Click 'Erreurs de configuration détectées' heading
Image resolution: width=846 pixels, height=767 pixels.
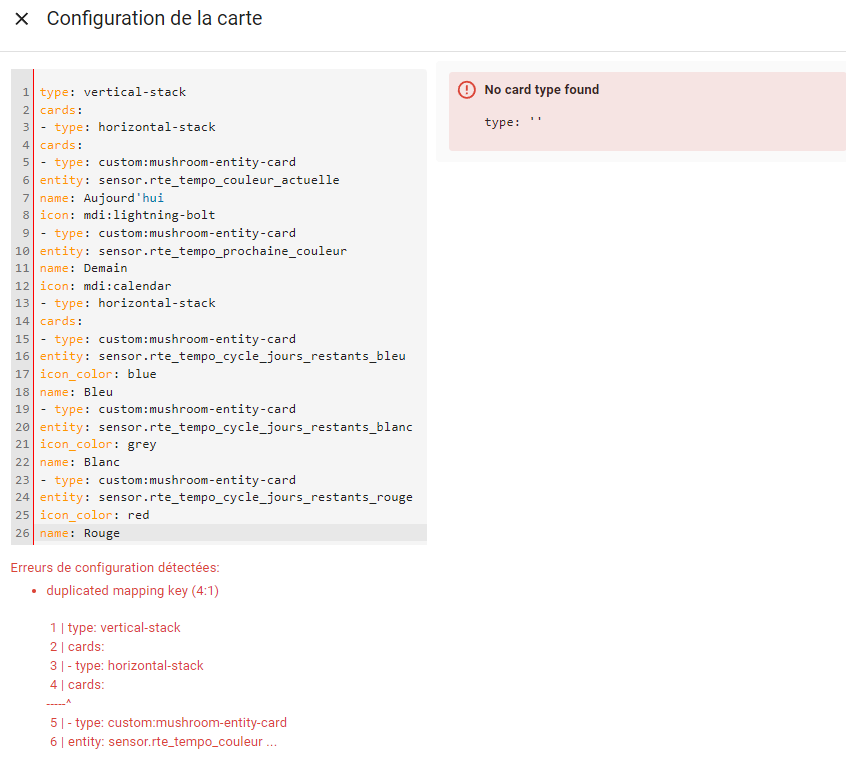point(114,568)
